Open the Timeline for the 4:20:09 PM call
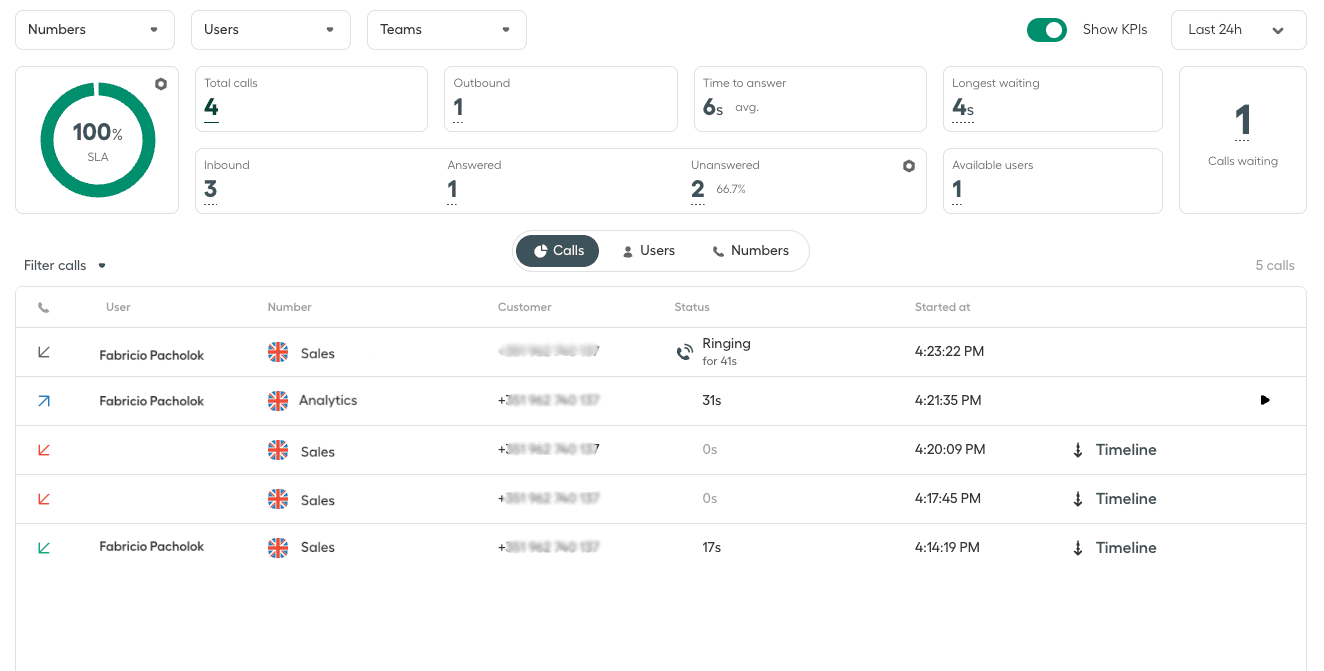The image size is (1324, 671). [x=1126, y=450]
